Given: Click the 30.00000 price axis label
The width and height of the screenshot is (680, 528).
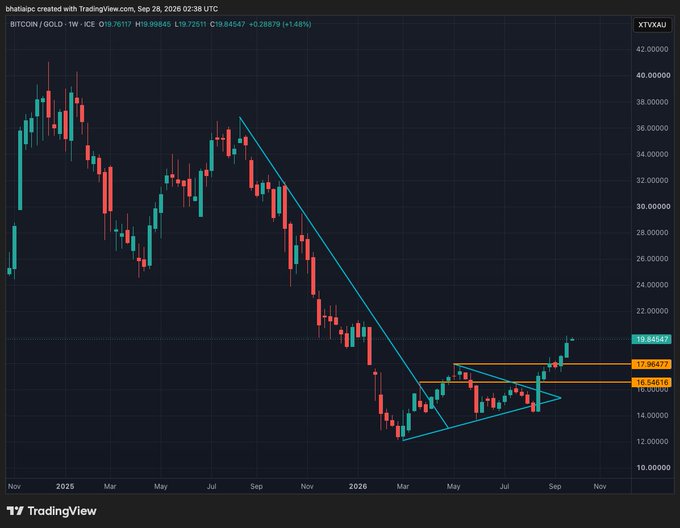Looking at the screenshot, I should pos(653,206).
